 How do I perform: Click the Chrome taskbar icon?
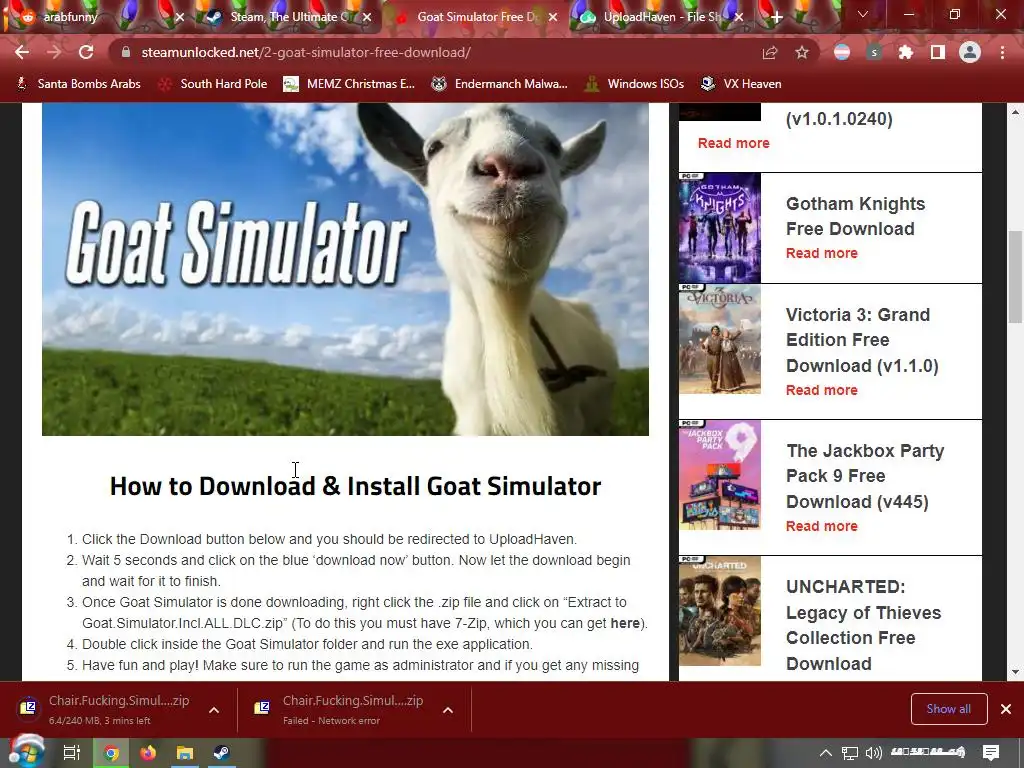click(x=111, y=753)
